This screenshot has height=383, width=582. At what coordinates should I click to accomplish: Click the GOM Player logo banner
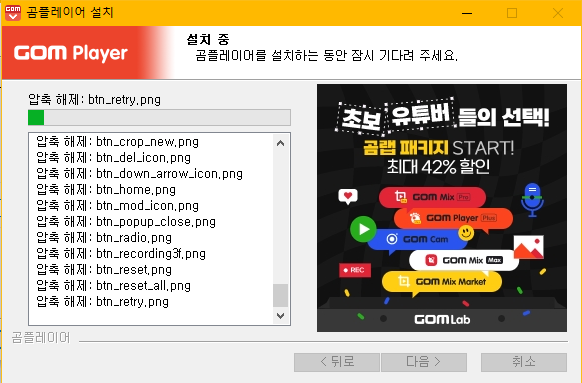coord(88,52)
